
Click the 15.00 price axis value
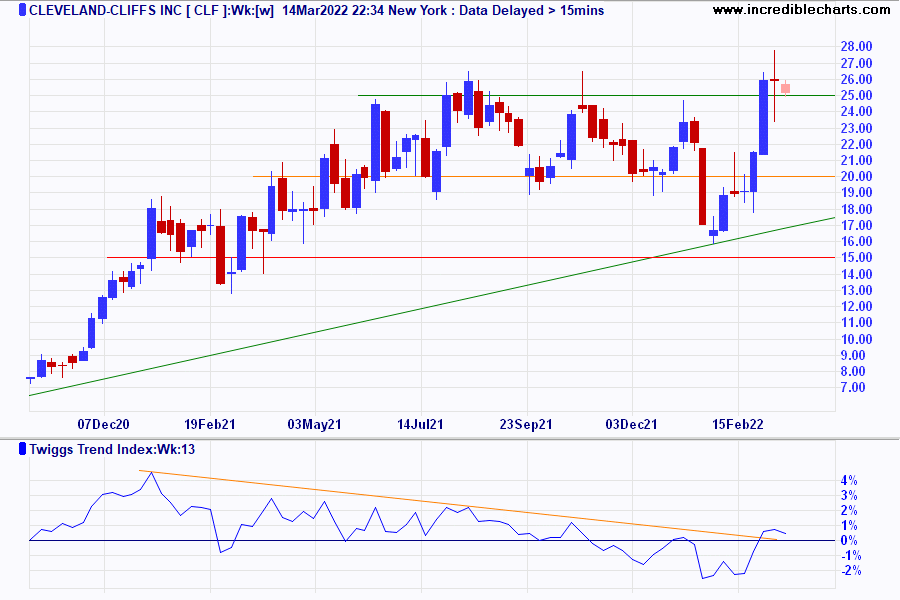(x=856, y=257)
